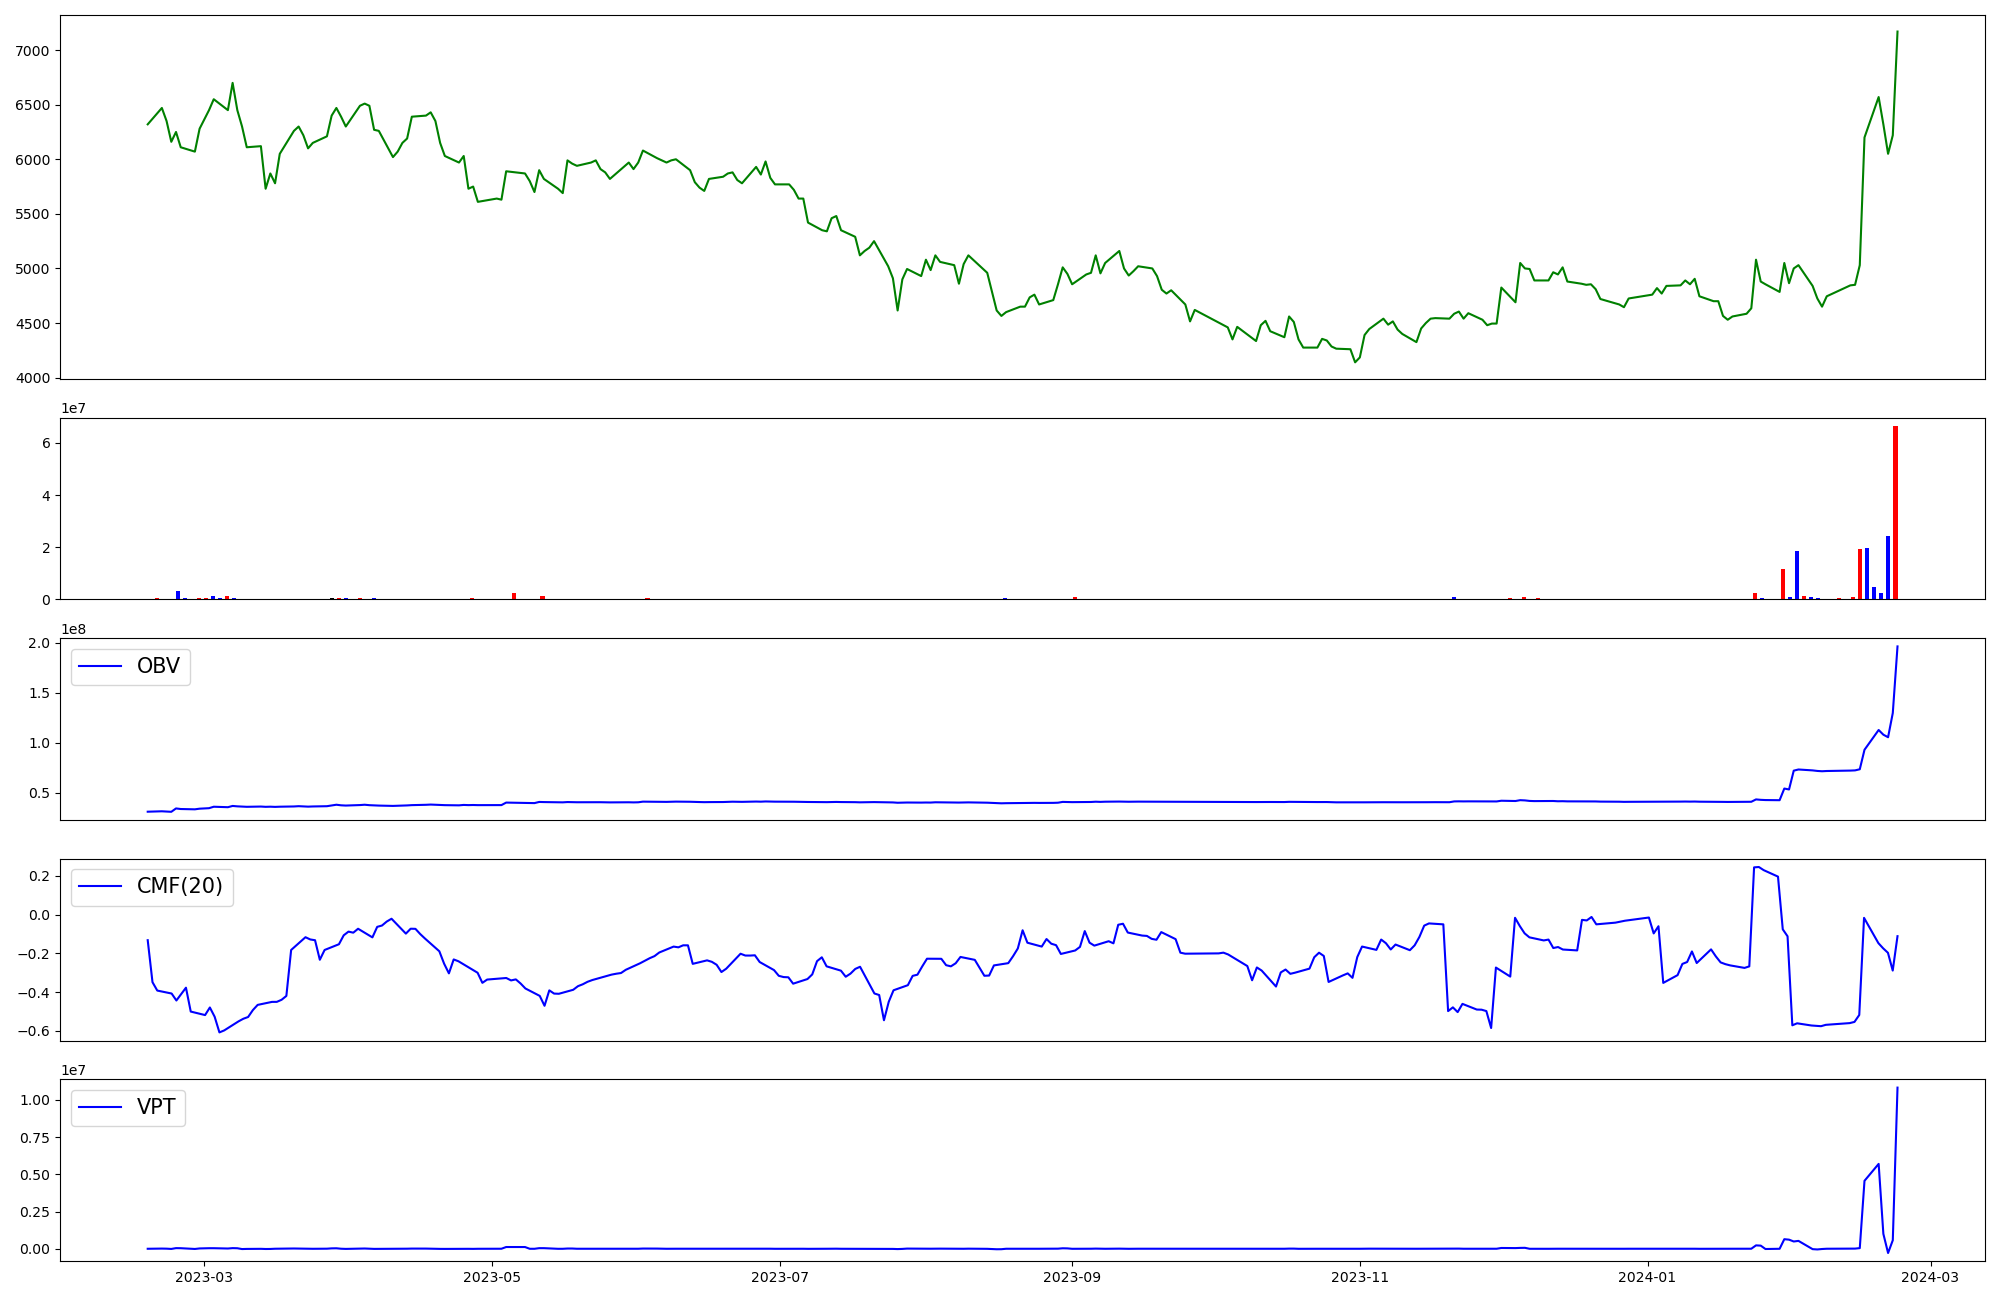Screen dimensions: 2000x1300
Task: Click the 4000 price axis tick label
Action: (x=33, y=379)
